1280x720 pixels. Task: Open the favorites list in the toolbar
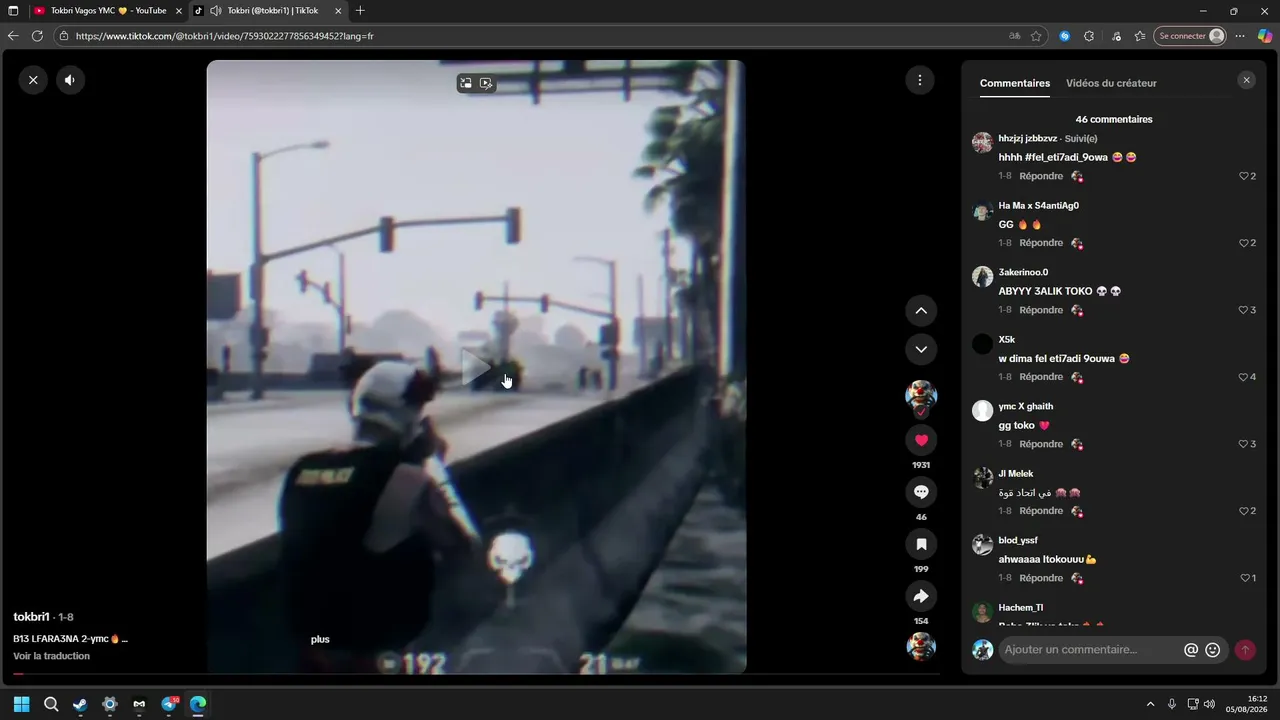tap(1140, 36)
